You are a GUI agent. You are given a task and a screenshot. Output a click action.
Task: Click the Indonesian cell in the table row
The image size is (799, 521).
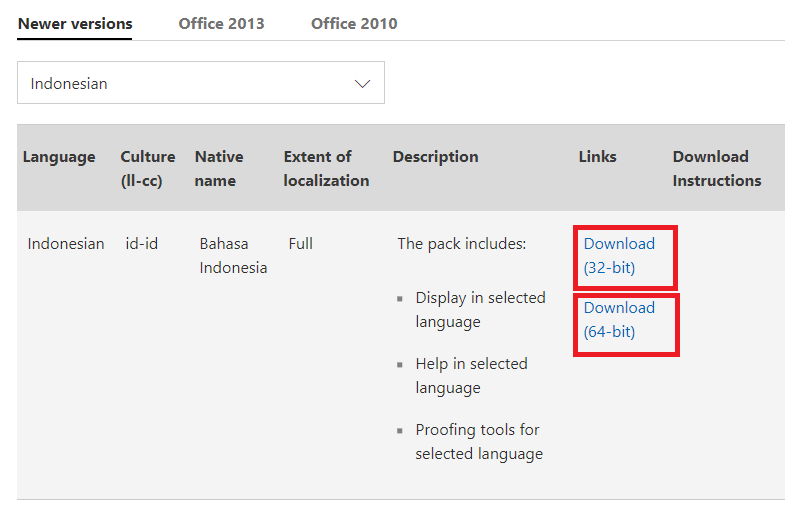66,244
